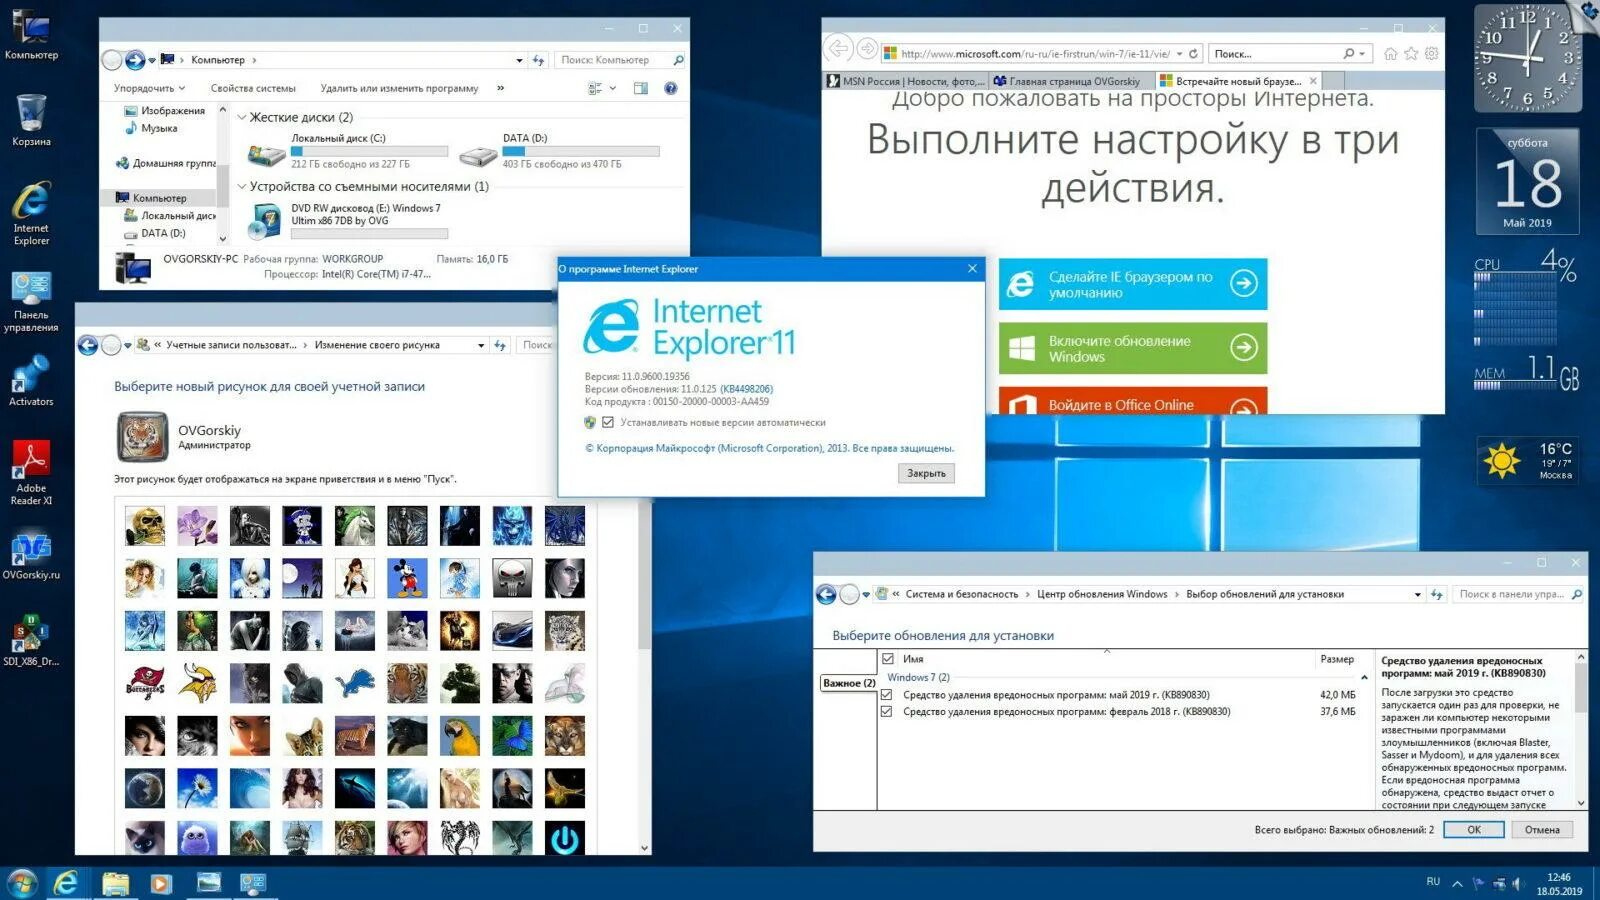This screenshot has width=1600, height=900.
Task: Click the Отмена button in updates window
Action: pos(1542,829)
